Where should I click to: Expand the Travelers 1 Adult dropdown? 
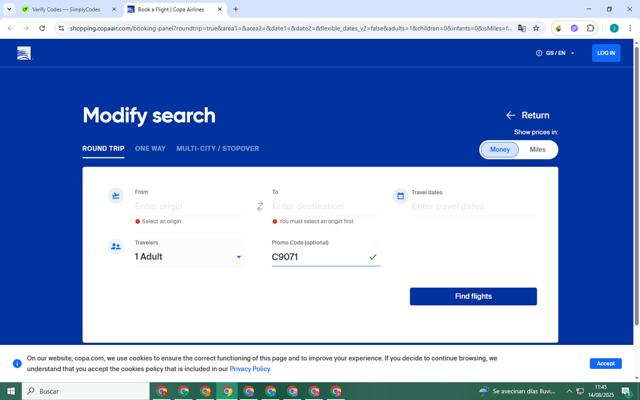[189, 257]
